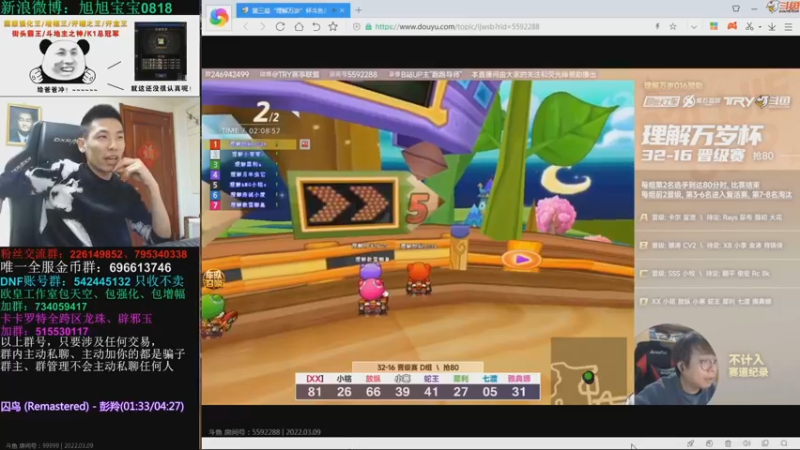Open the browser home page

298,27
